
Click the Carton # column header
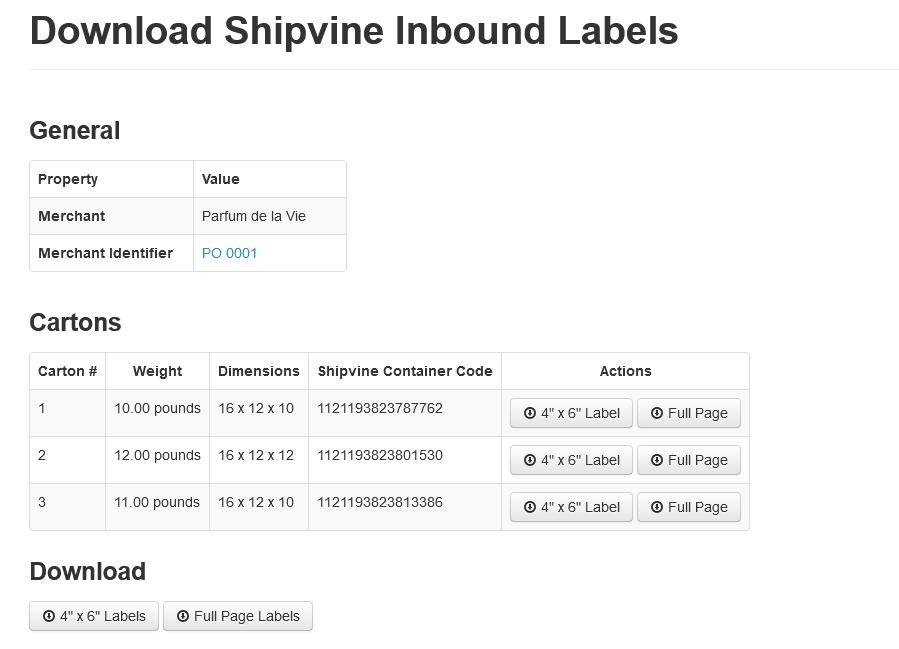pyautogui.click(x=67, y=371)
